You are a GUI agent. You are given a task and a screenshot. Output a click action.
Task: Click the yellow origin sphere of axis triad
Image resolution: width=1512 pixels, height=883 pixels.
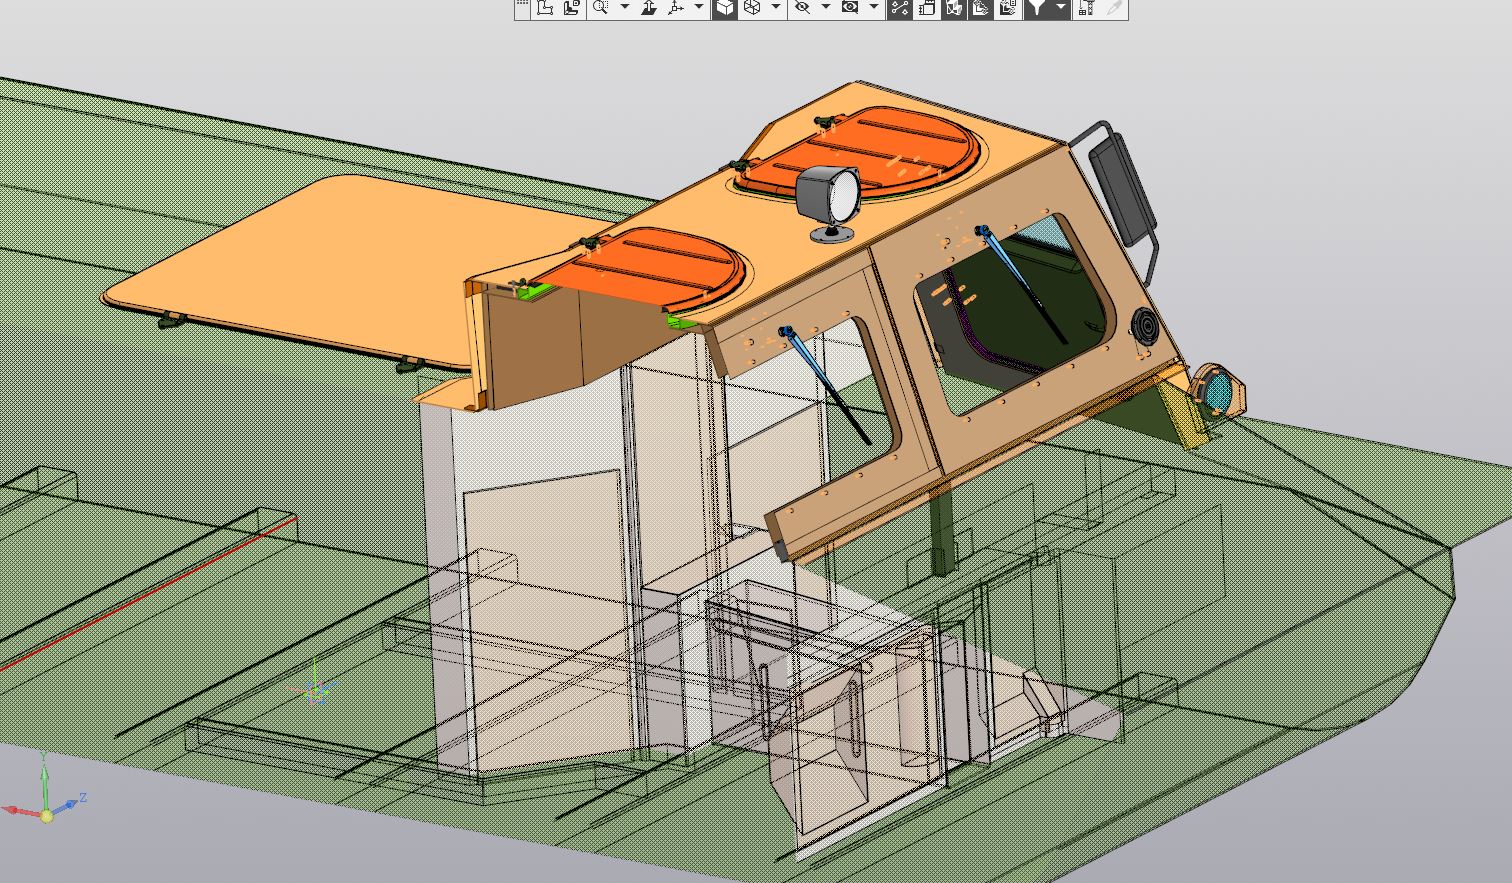point(46,816)
